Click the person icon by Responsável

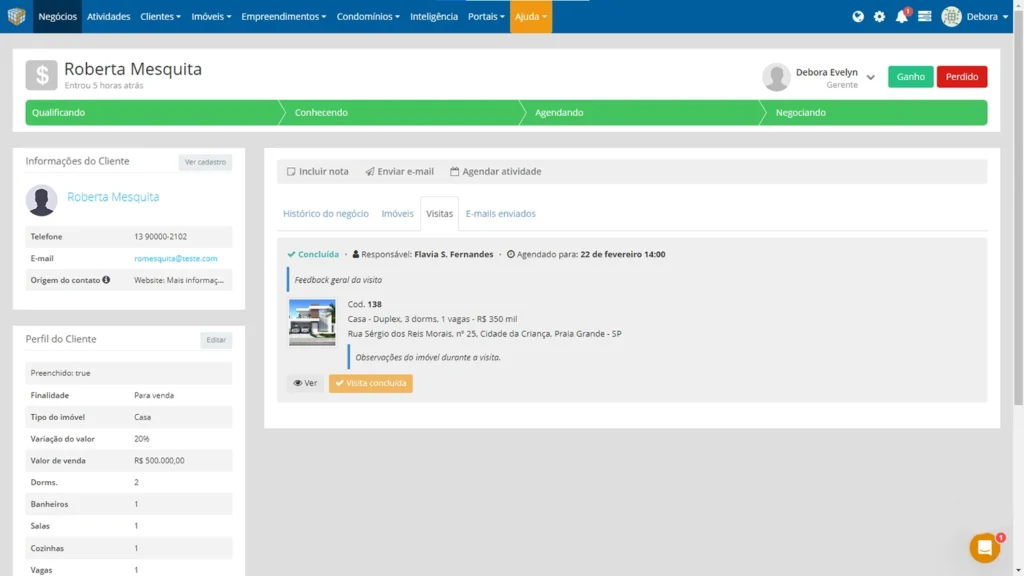tap(355, 254)
